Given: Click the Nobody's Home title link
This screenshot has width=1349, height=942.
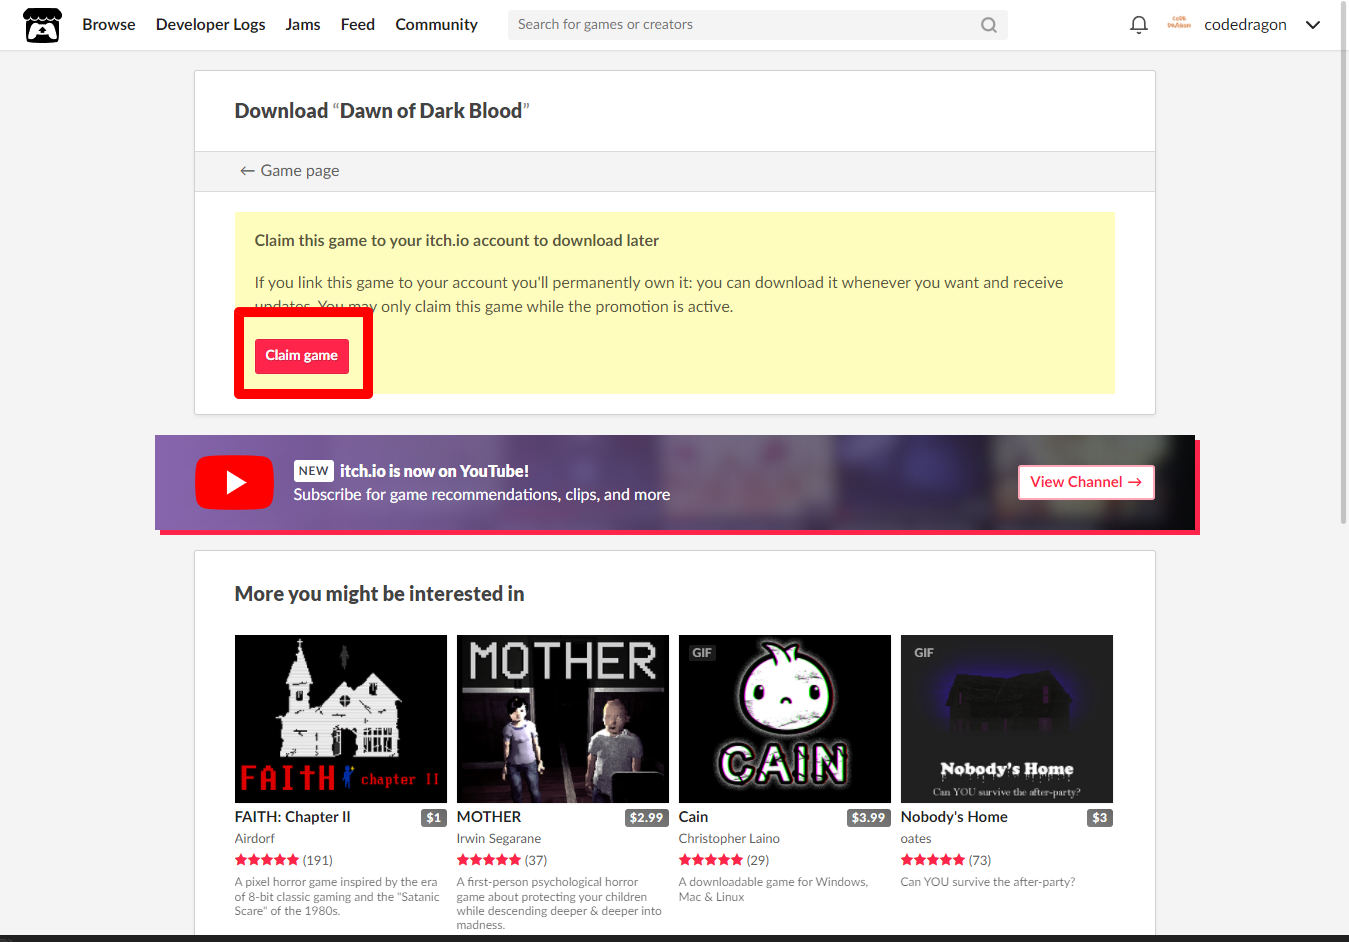Looking at the screenshot, I should (x=954, y=817).
